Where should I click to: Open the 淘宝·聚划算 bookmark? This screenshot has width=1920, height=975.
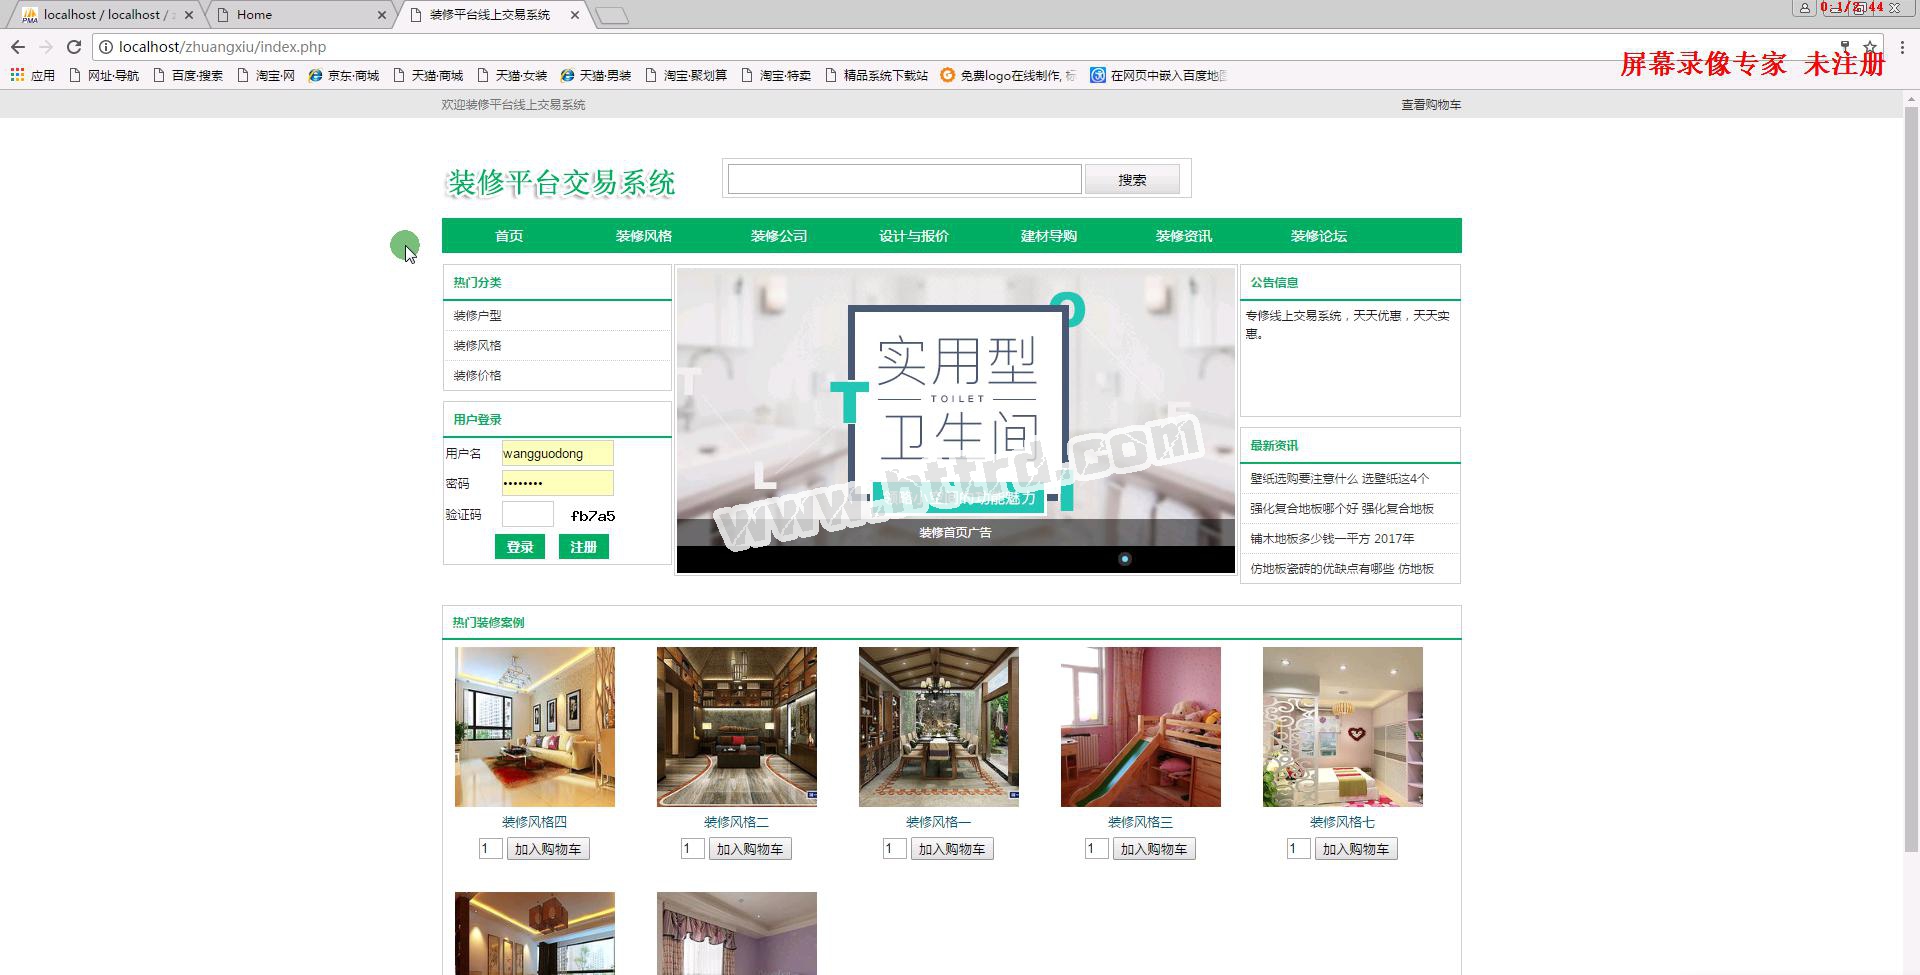click(686, 75)
